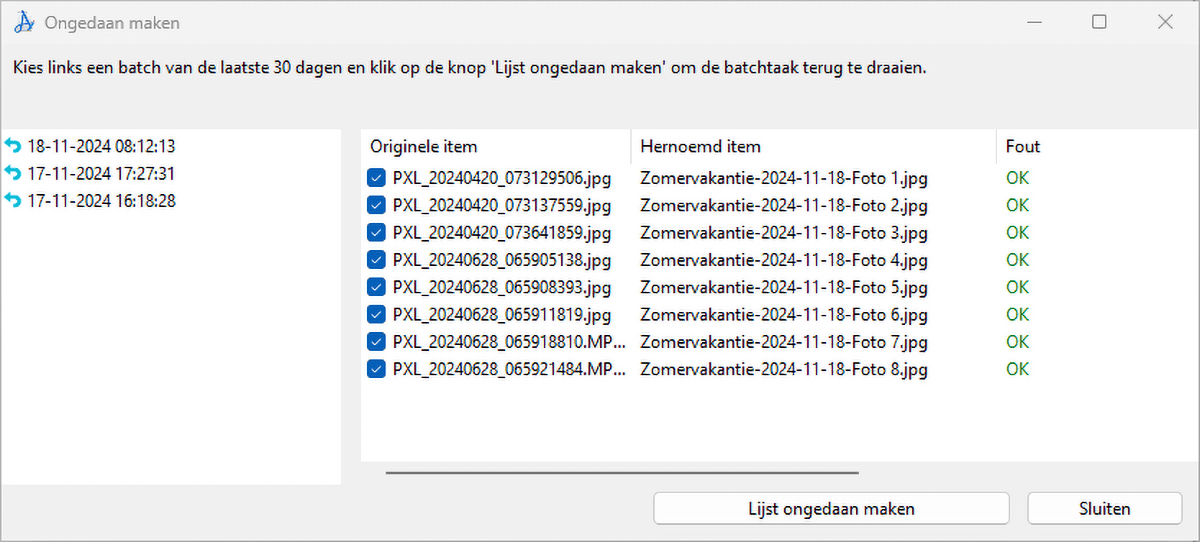1200x542 pixels.
Task: Maximize the Ongedaan maken window
Action: click(1099, 22)
